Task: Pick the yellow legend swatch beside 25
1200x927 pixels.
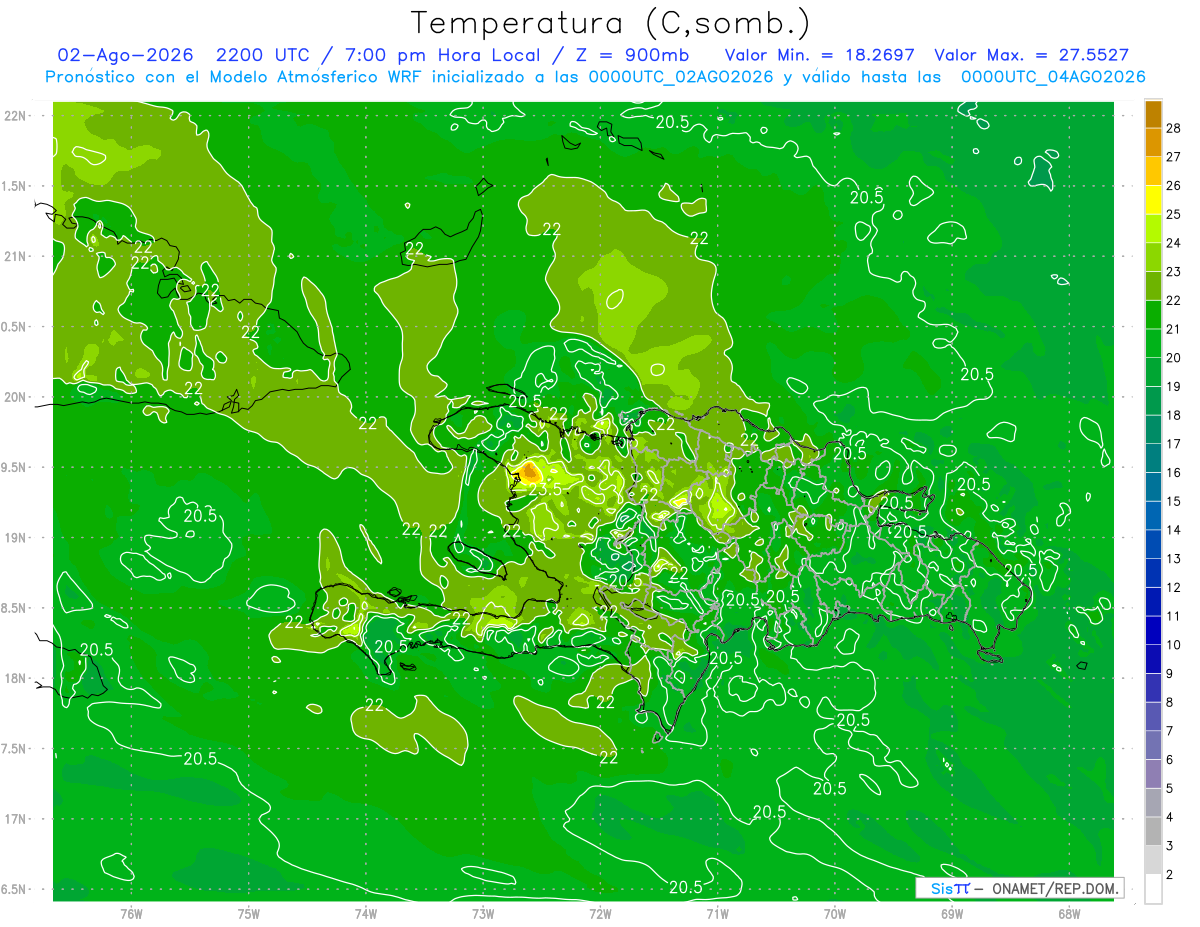Action: pos(1153,200)
